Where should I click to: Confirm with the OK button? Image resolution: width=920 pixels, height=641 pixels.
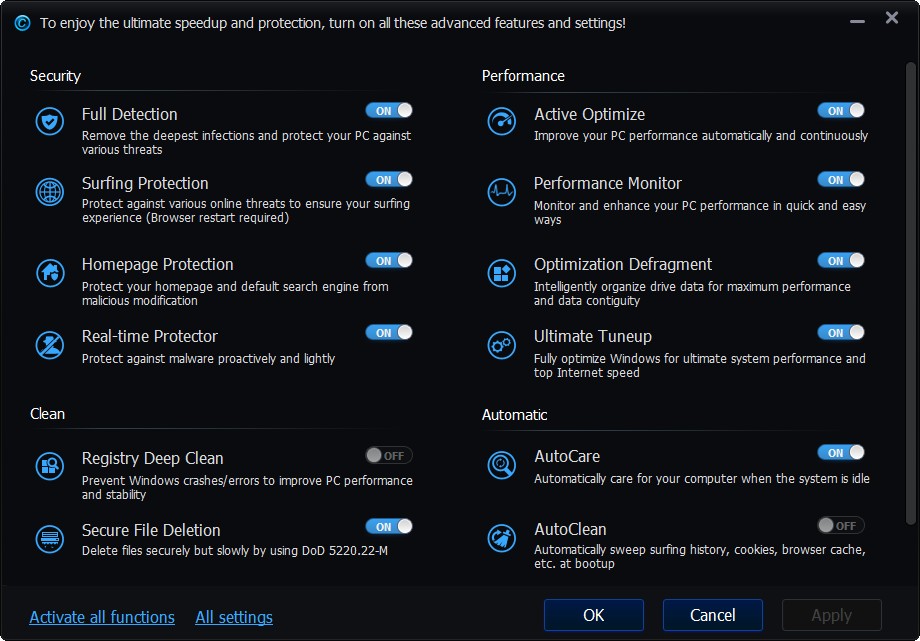tap(594, 615)
